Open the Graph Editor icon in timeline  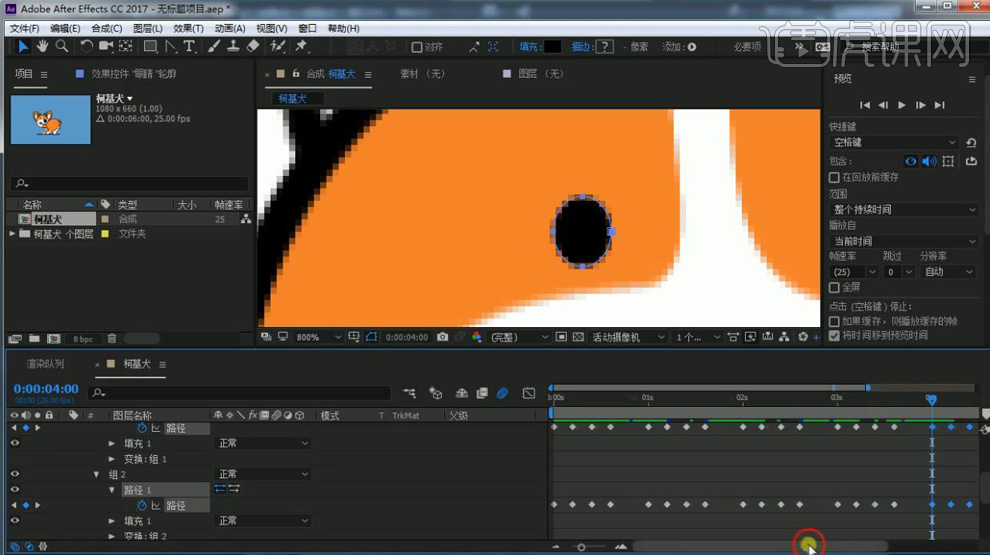529,393
